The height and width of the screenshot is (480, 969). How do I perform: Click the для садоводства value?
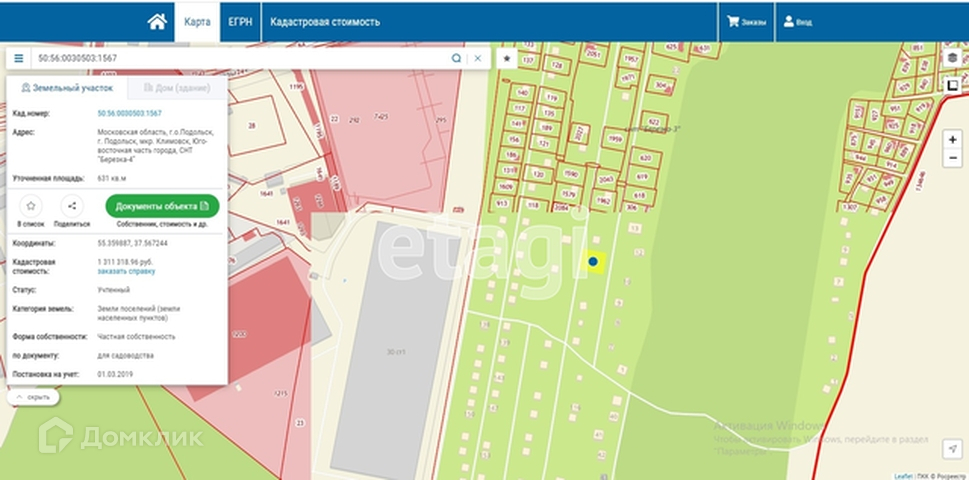125,356
